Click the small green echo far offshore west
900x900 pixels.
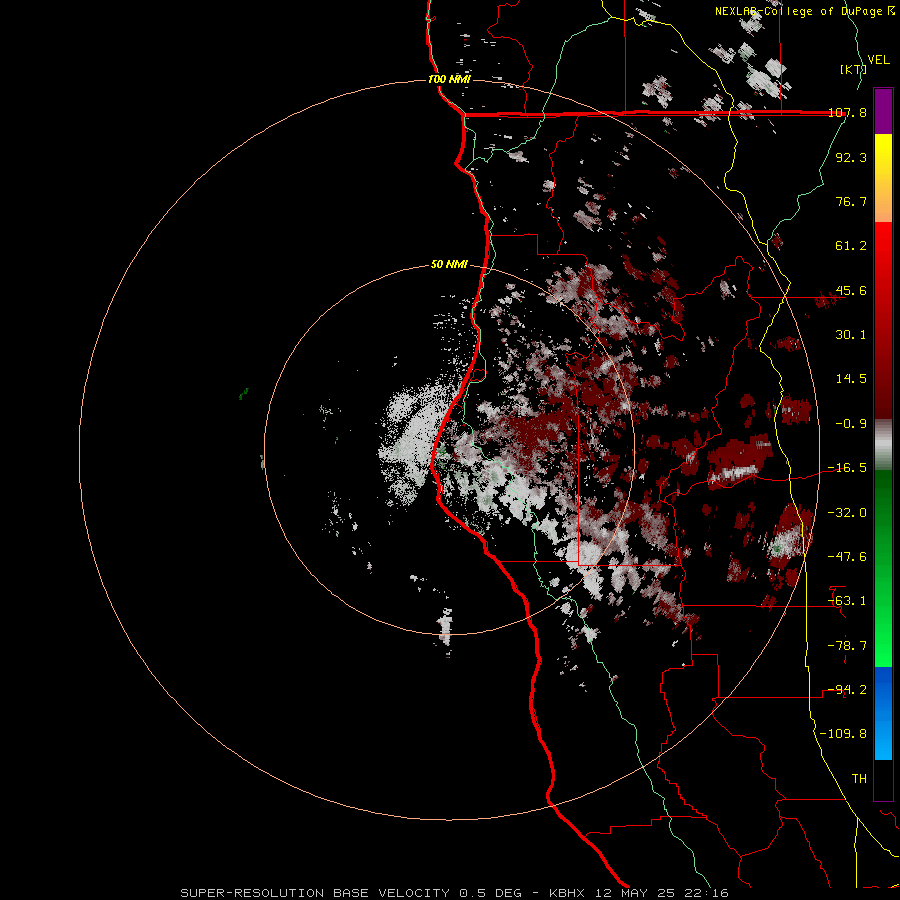[x=243, y=394]
